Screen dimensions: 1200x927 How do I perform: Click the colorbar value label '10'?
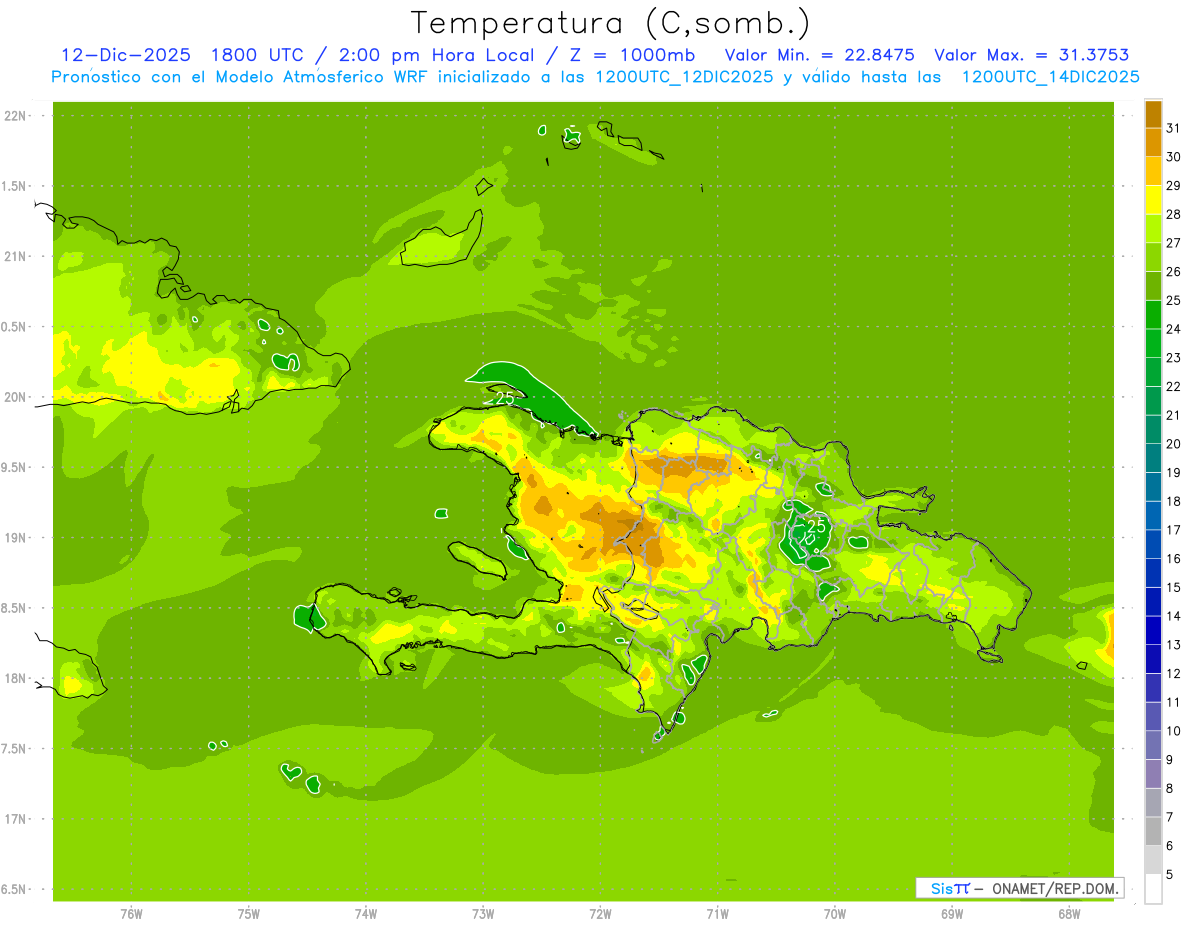[1174, 731]
